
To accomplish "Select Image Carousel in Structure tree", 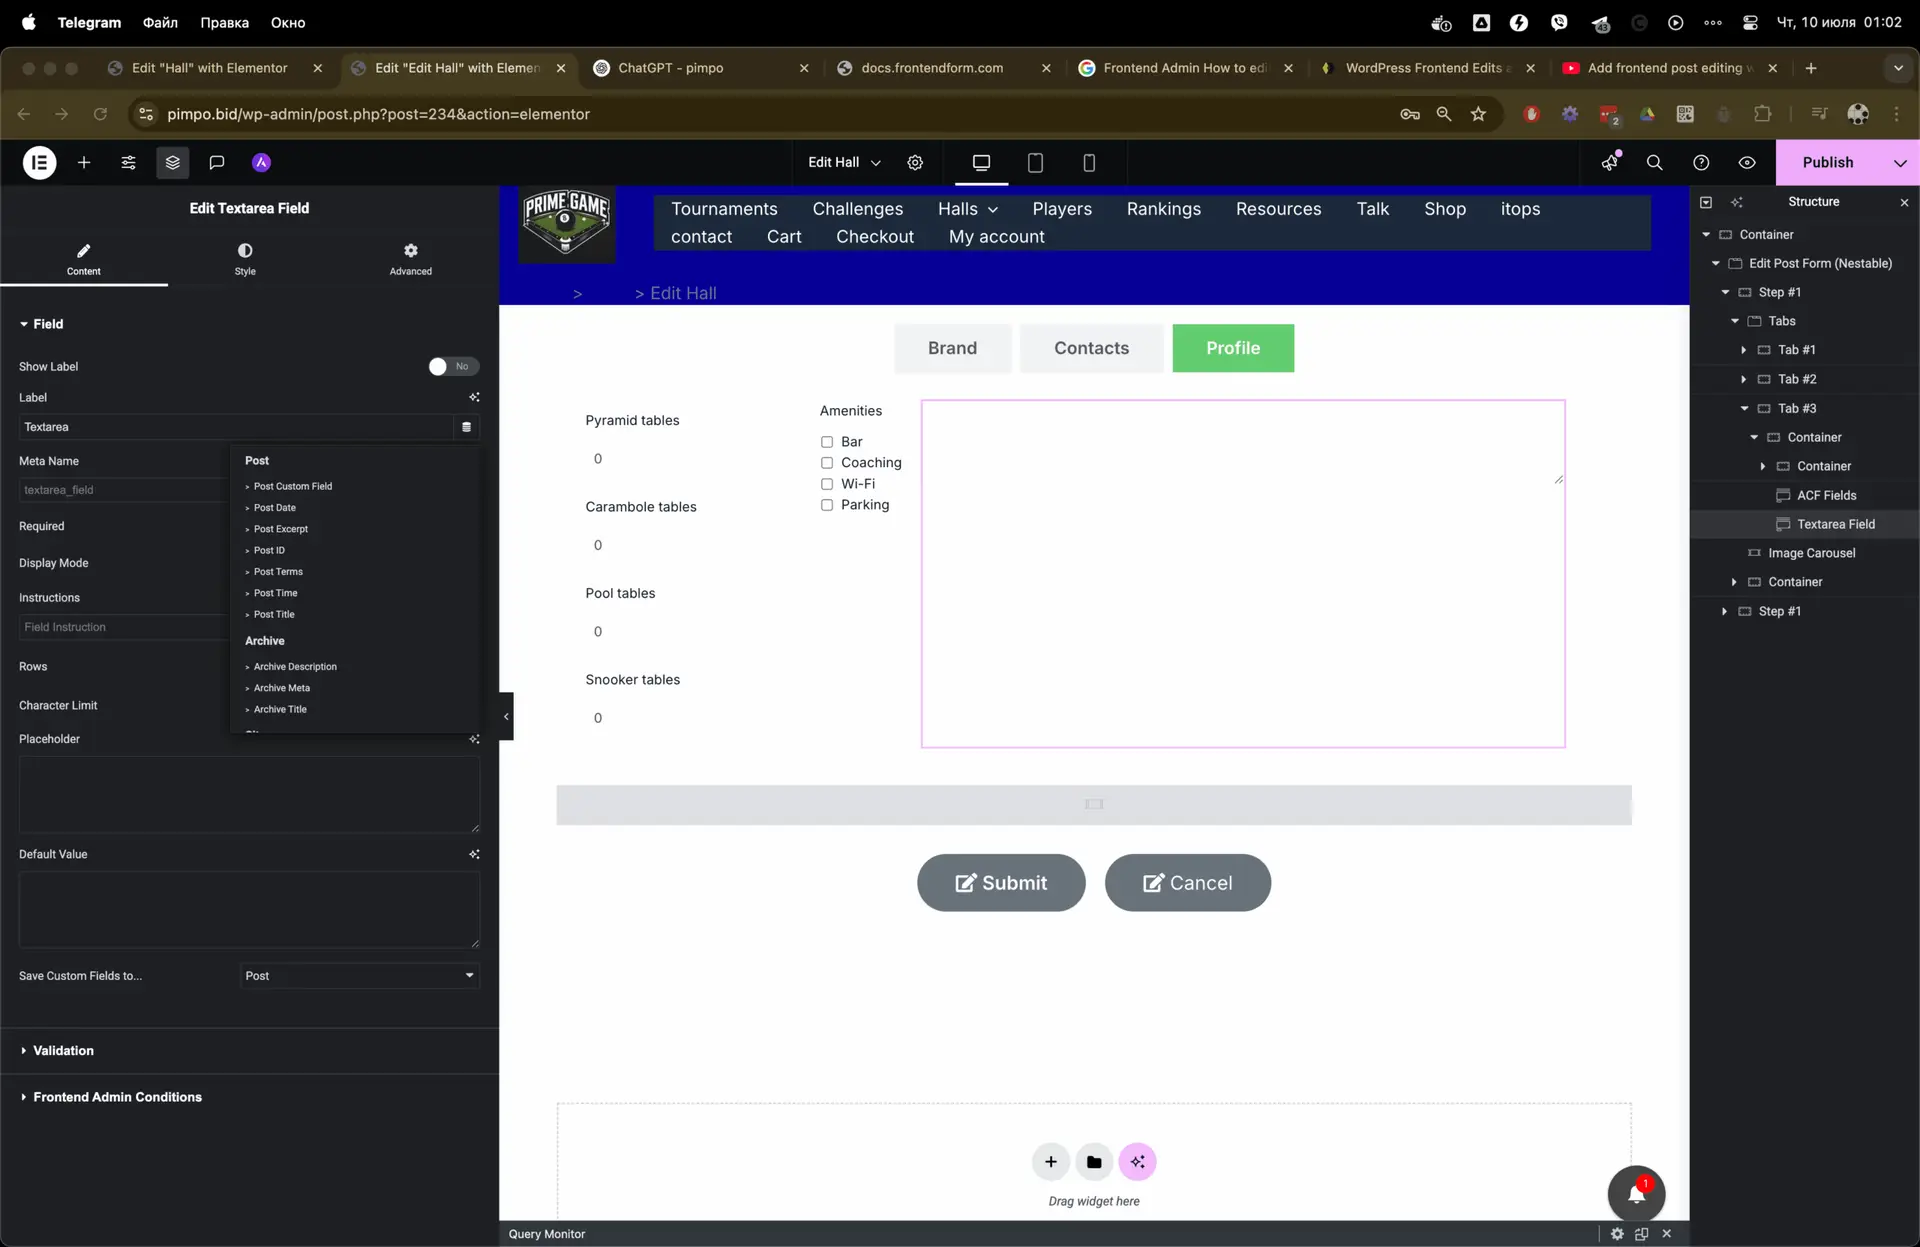I will pos(1811,553).
